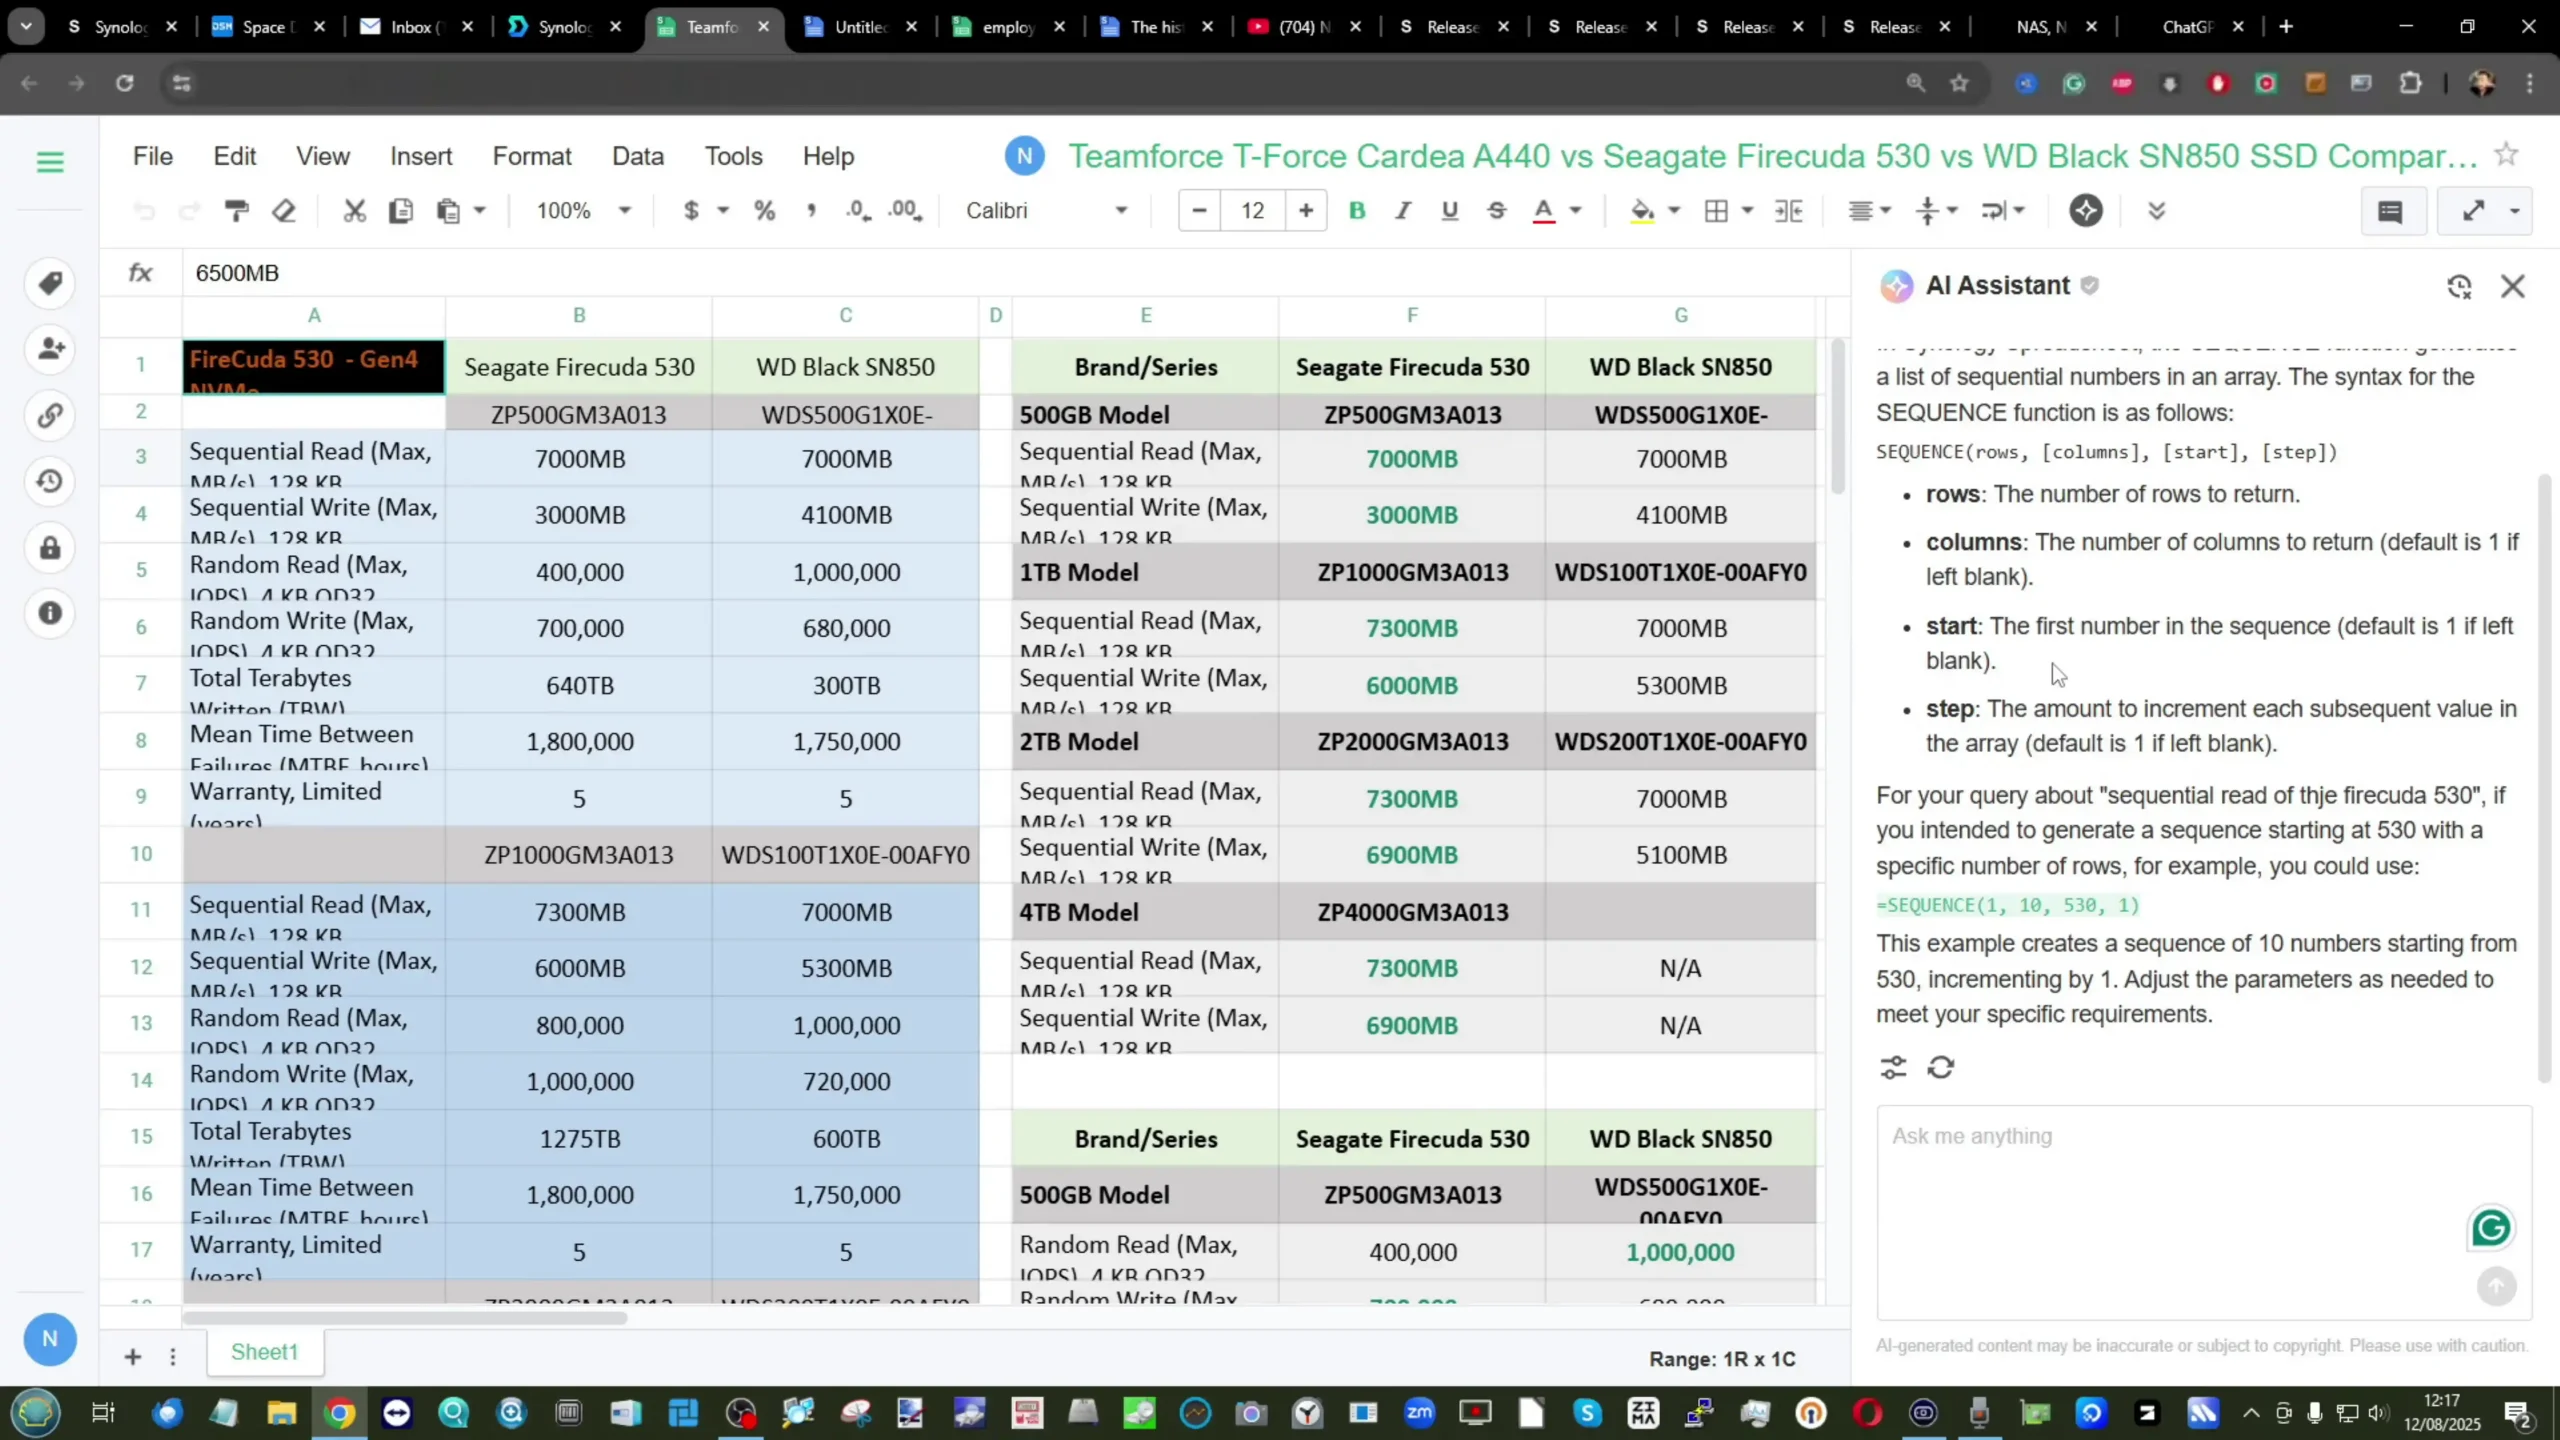Apply the yellow fill color bucket
Screen dimensions: 2560x1440
[x=1642, y=211]
